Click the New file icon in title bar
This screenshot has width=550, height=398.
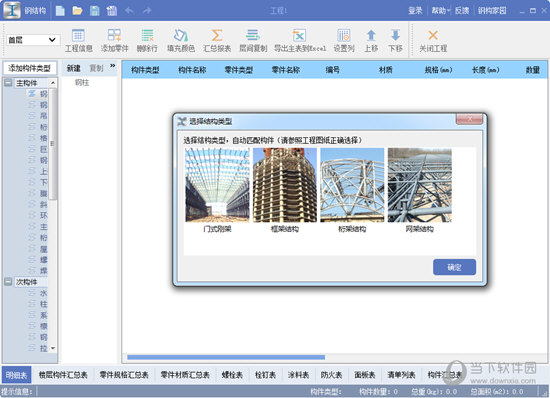point(60,11)
